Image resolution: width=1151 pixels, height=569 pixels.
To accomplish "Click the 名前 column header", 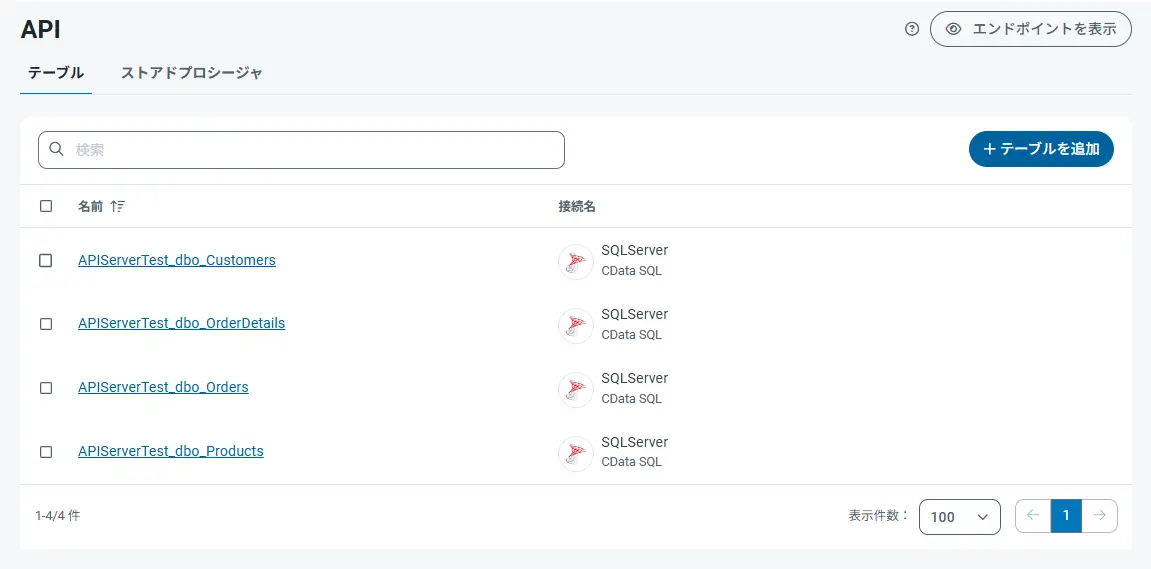I will click(90, 206).
